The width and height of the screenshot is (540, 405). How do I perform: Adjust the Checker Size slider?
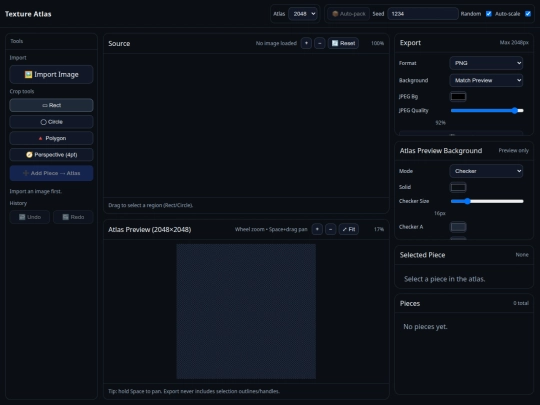(487, 201)
